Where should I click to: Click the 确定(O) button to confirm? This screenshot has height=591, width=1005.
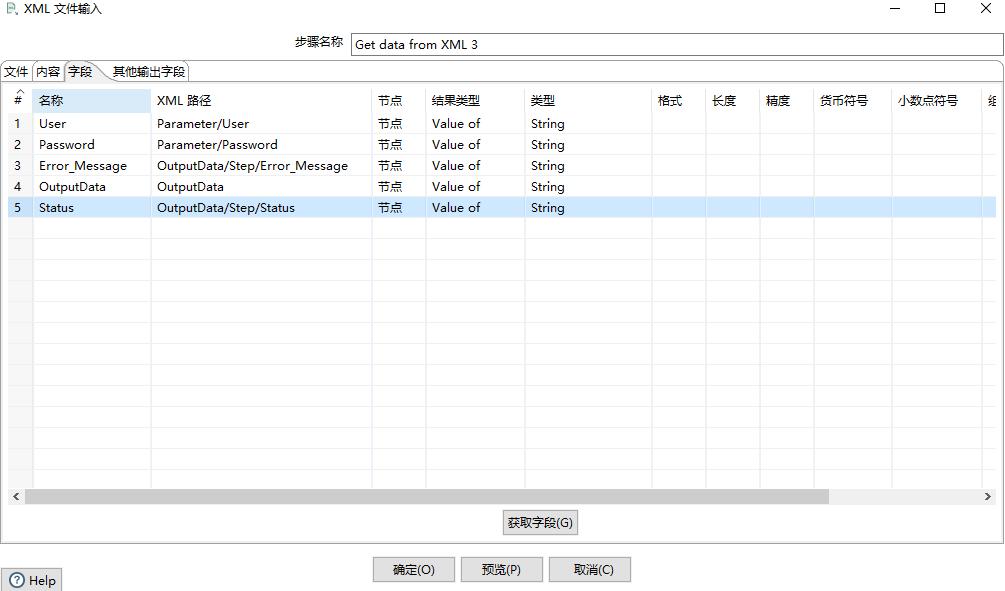tap(413, 569)
